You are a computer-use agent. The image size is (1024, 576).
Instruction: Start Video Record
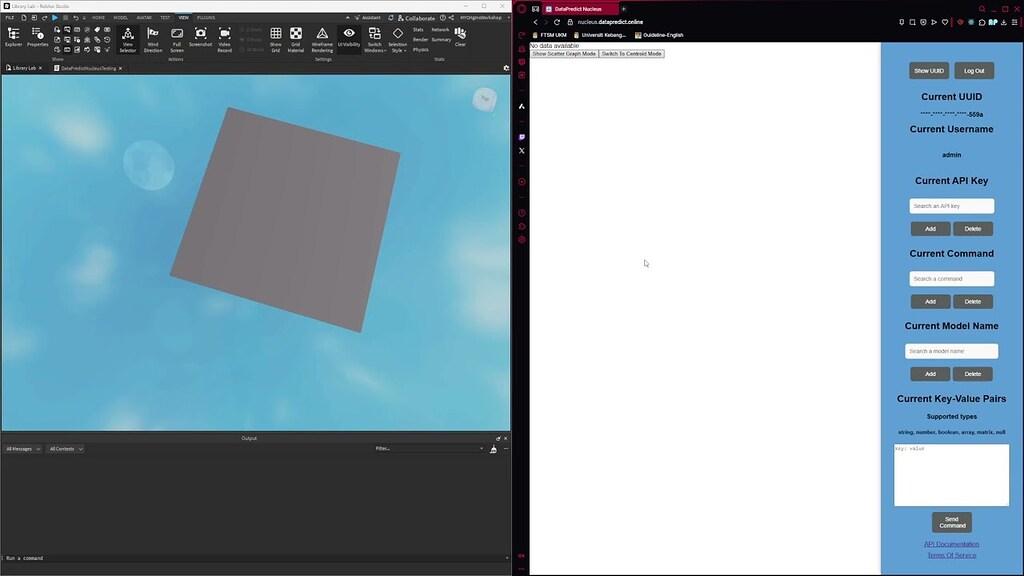tap(225, 39)
